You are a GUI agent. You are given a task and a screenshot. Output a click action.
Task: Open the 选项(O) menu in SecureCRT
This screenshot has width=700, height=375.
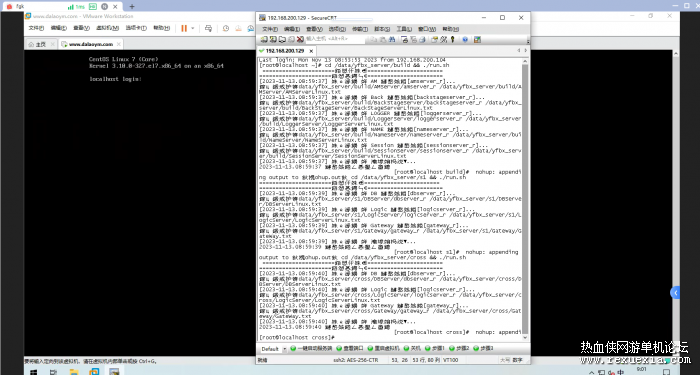(337, 29)
